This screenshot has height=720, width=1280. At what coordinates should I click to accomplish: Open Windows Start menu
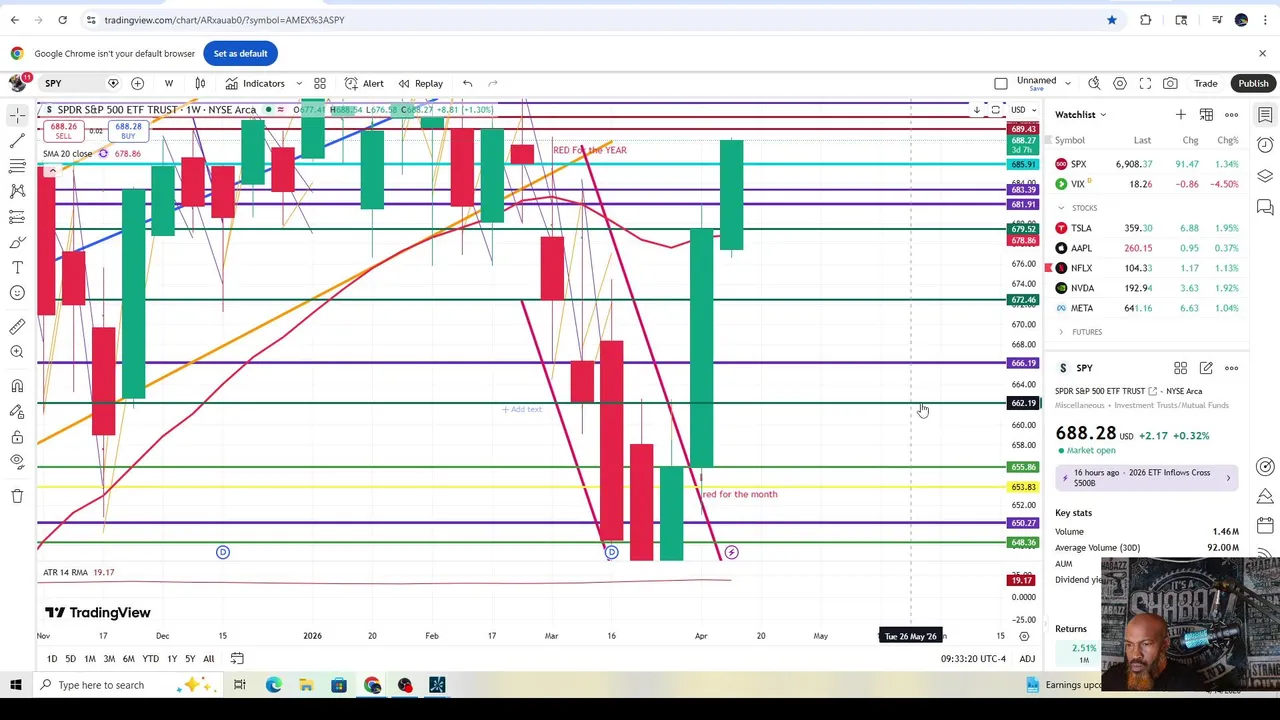coord(16,685)
